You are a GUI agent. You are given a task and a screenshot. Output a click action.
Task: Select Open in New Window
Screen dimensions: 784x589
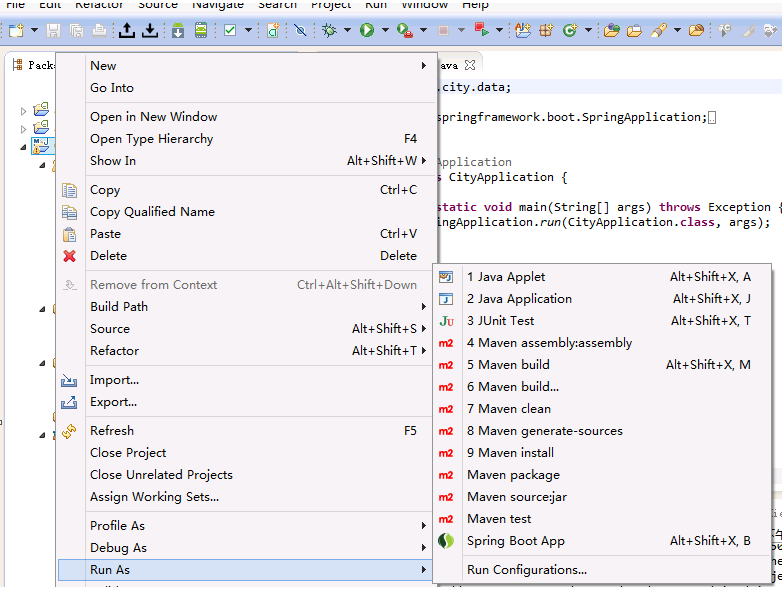pyautogui.click(x=246, y=117)
